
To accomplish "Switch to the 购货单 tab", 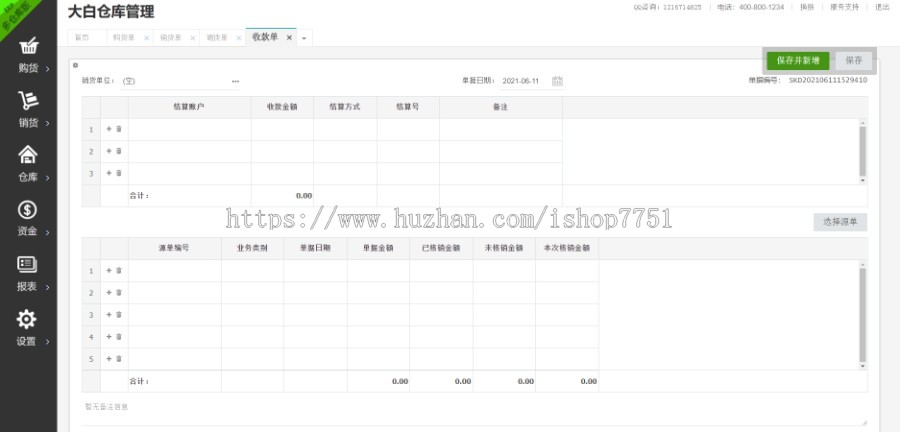I will 123,38.
